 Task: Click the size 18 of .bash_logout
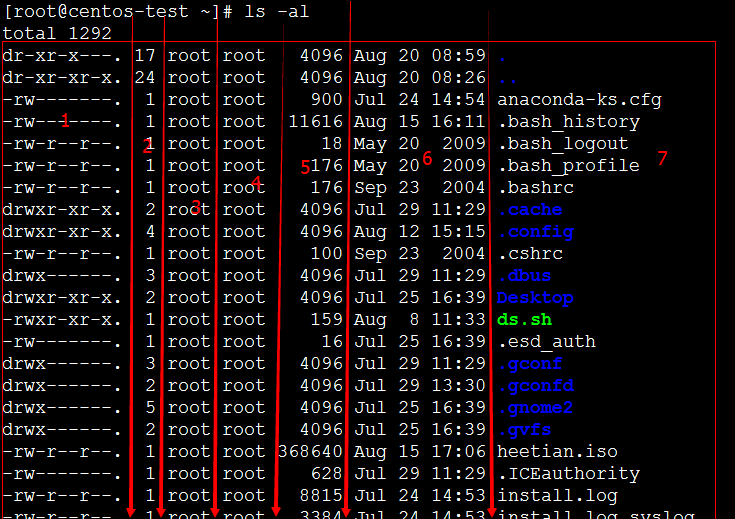(x=332, y=144)
